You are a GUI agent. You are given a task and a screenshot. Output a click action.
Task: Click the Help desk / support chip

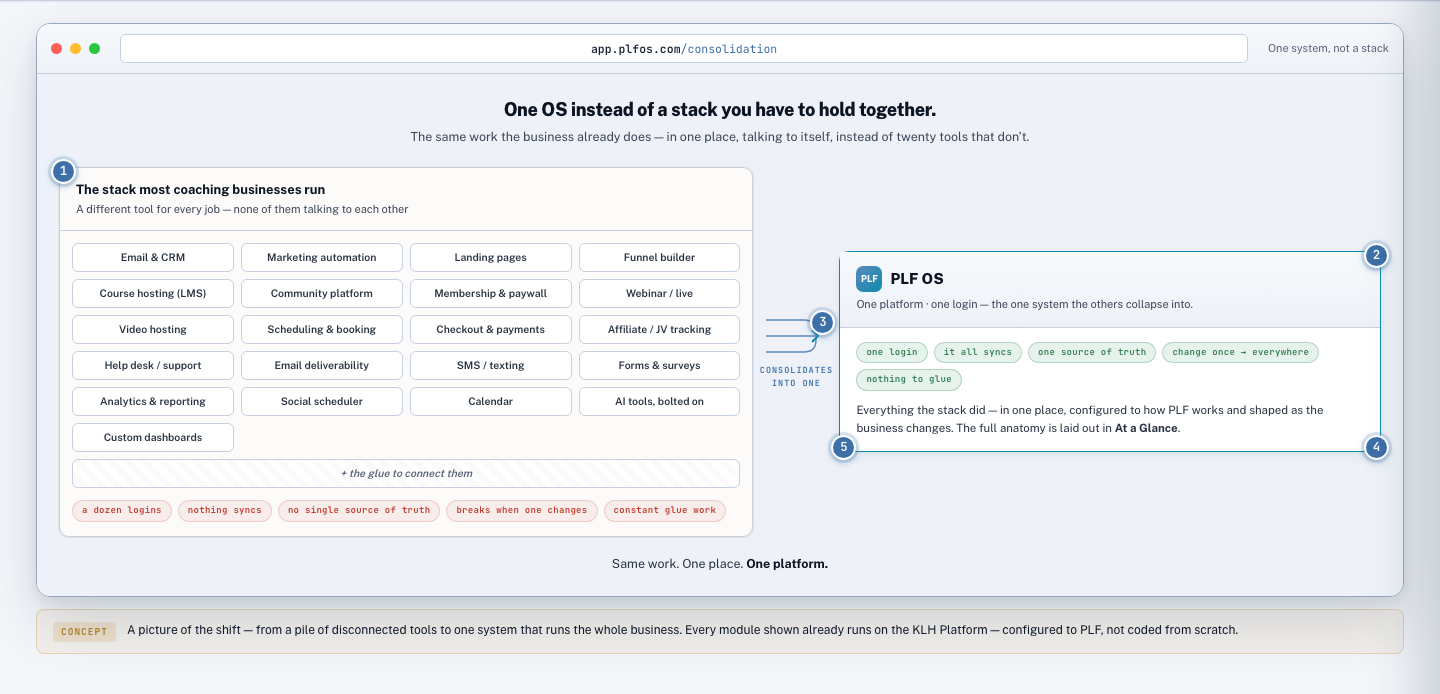(153, 365)
